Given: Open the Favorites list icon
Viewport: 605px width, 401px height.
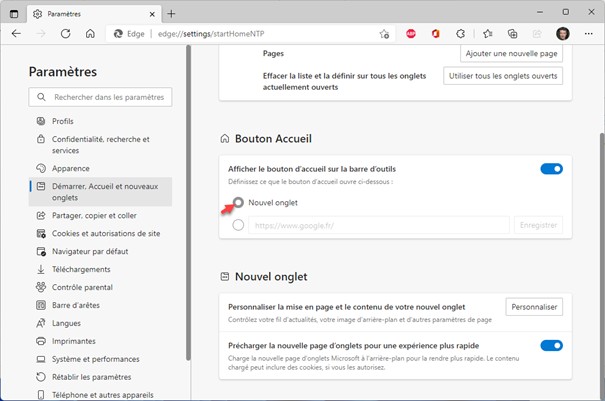Looking at the screenshot, I should pyautogui.click(x=488, y=34).
